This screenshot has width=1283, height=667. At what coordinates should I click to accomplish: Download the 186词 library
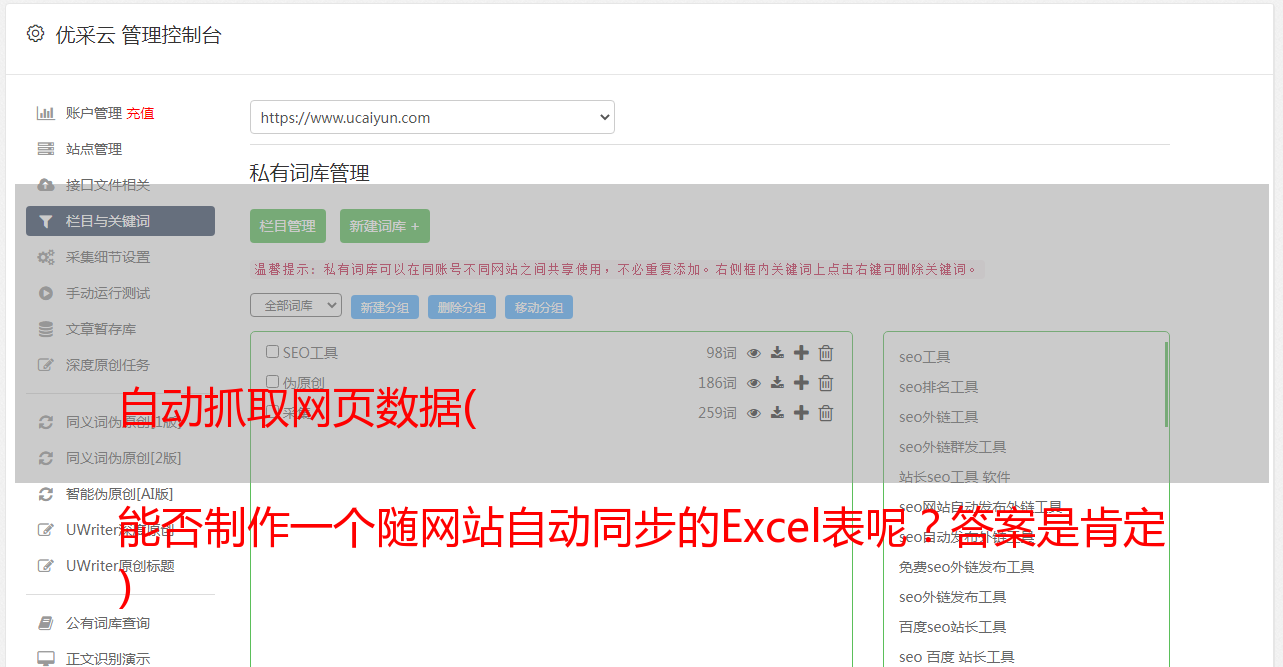point(777,383)
